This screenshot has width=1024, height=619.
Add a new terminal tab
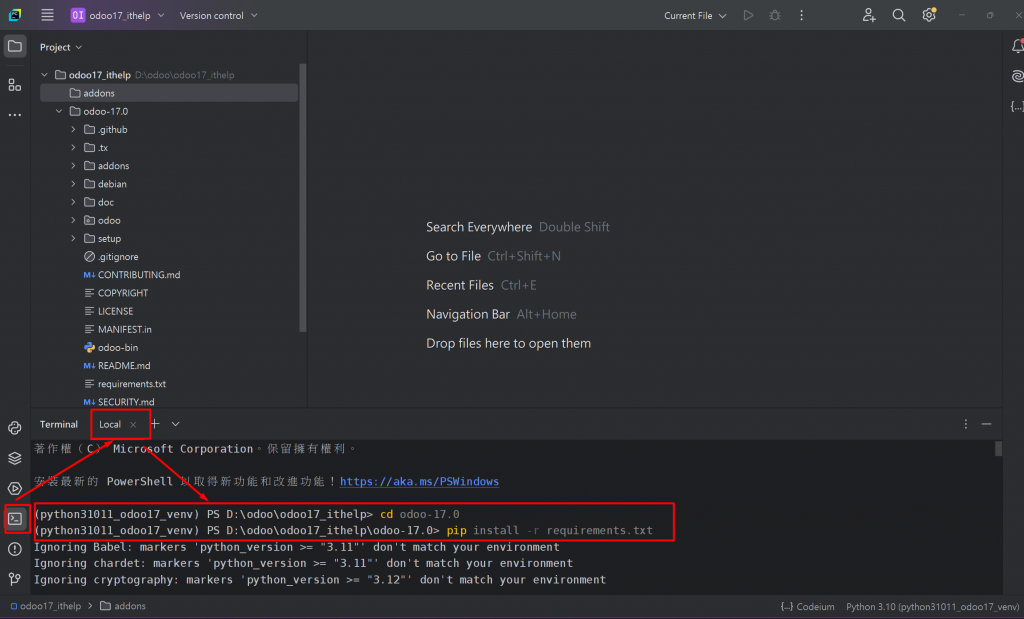click(x=155, y=424)
